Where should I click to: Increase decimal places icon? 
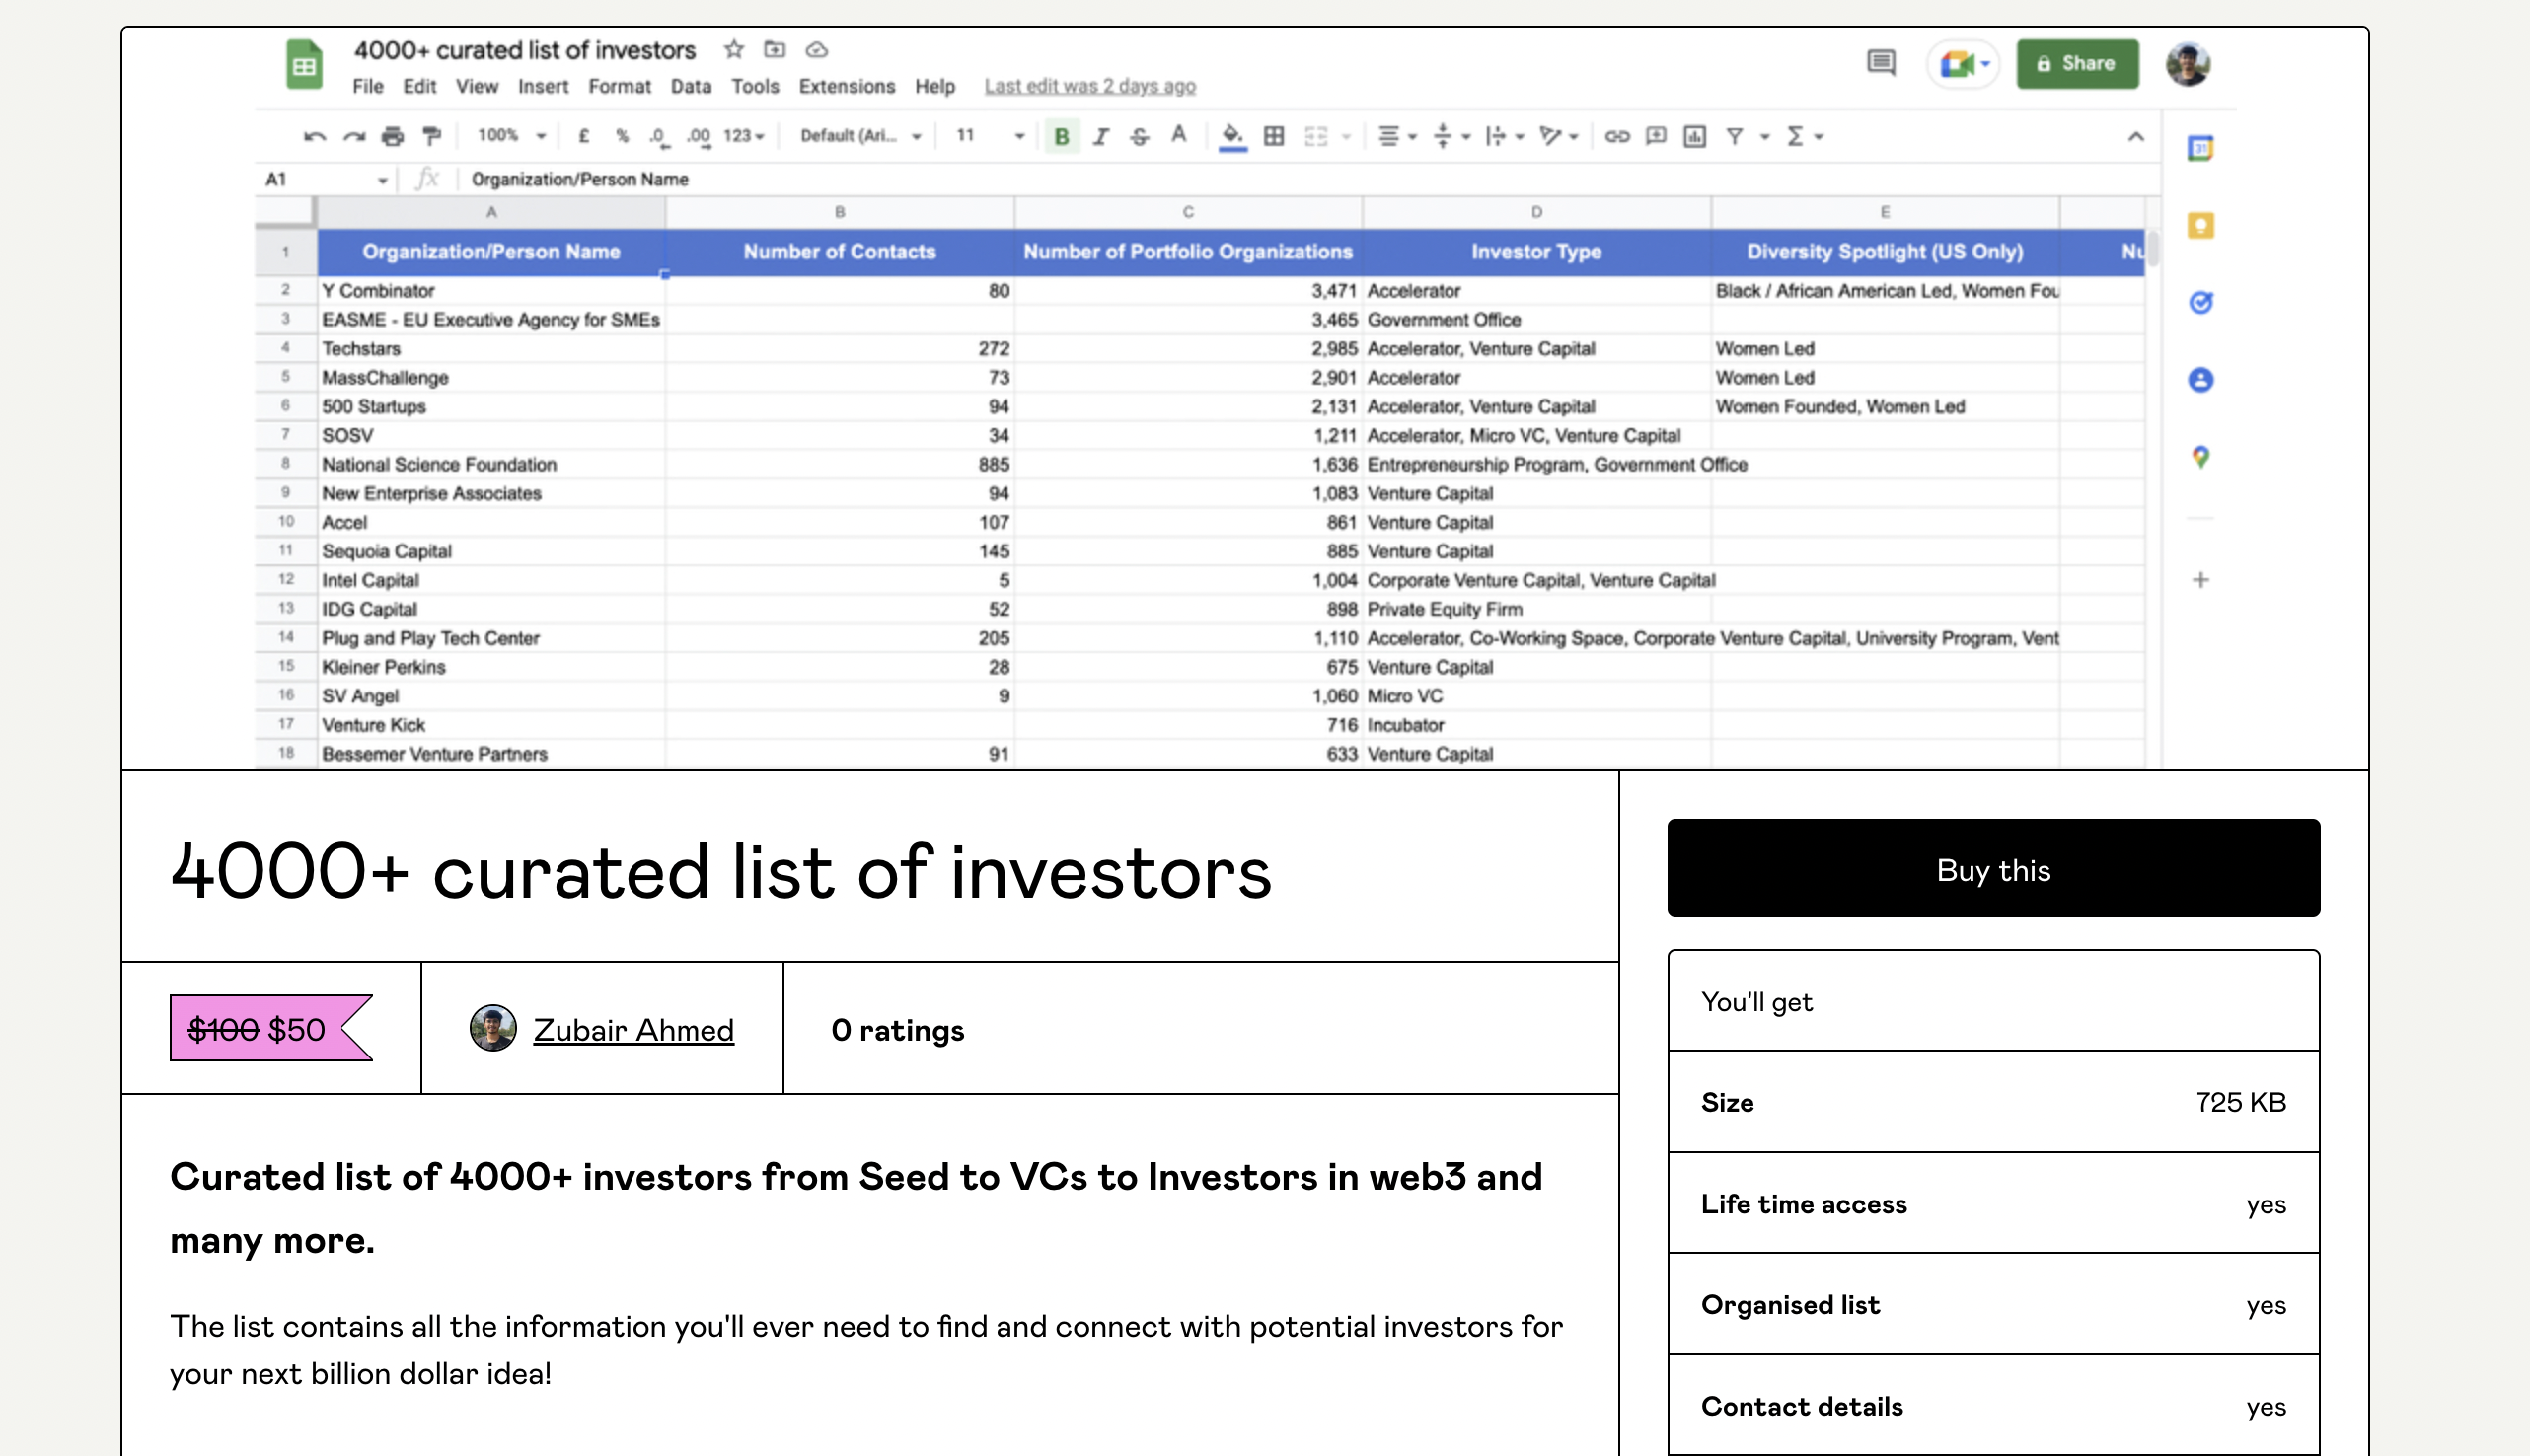pos(698,136)
